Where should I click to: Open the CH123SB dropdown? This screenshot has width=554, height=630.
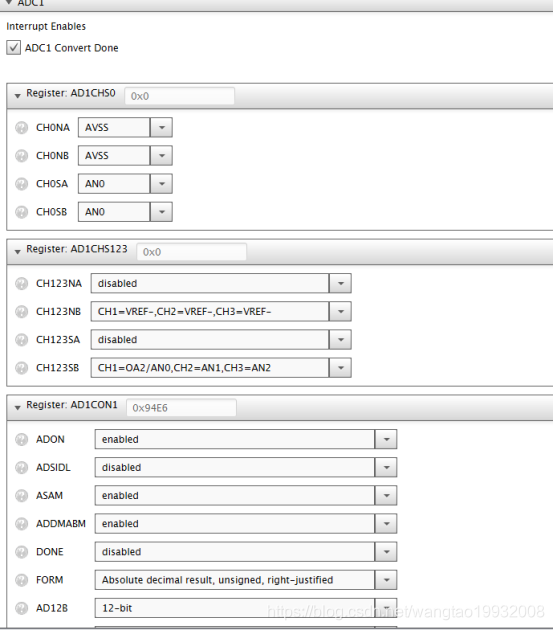221,368
